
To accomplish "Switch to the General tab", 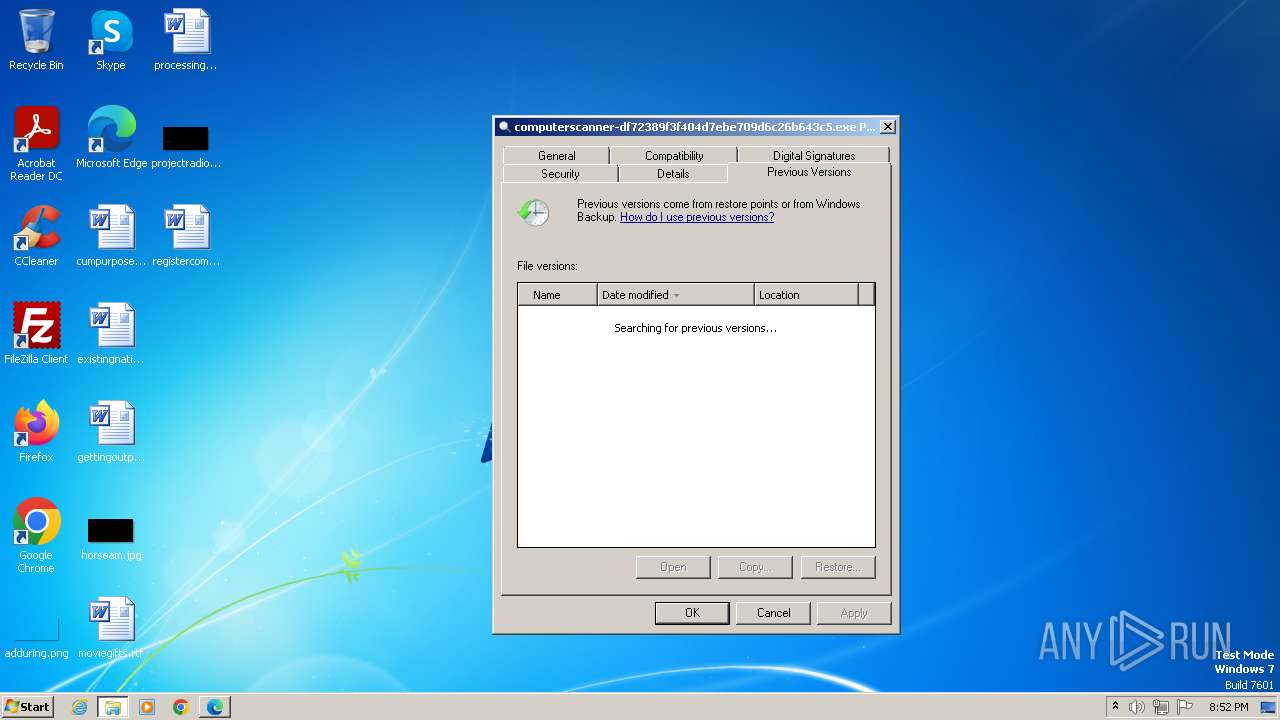I will (557, 155).
